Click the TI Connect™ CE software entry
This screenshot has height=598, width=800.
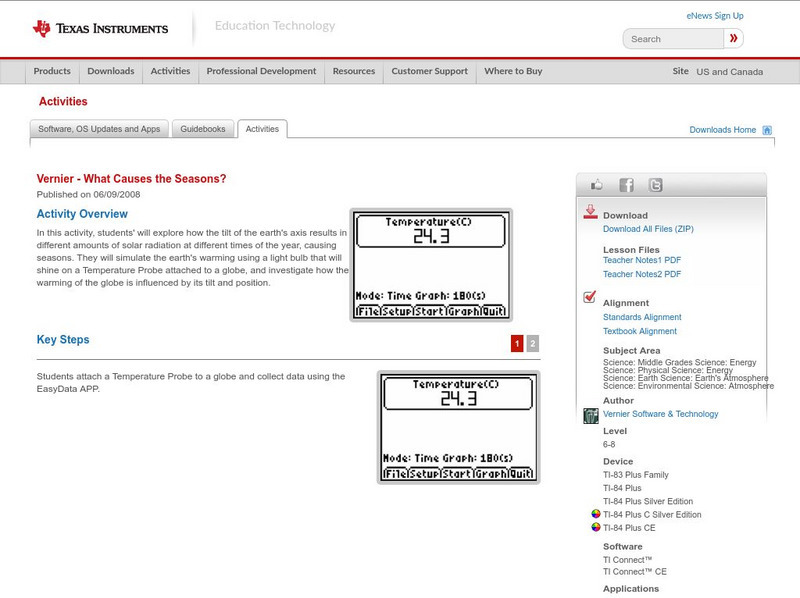point(635,571)
